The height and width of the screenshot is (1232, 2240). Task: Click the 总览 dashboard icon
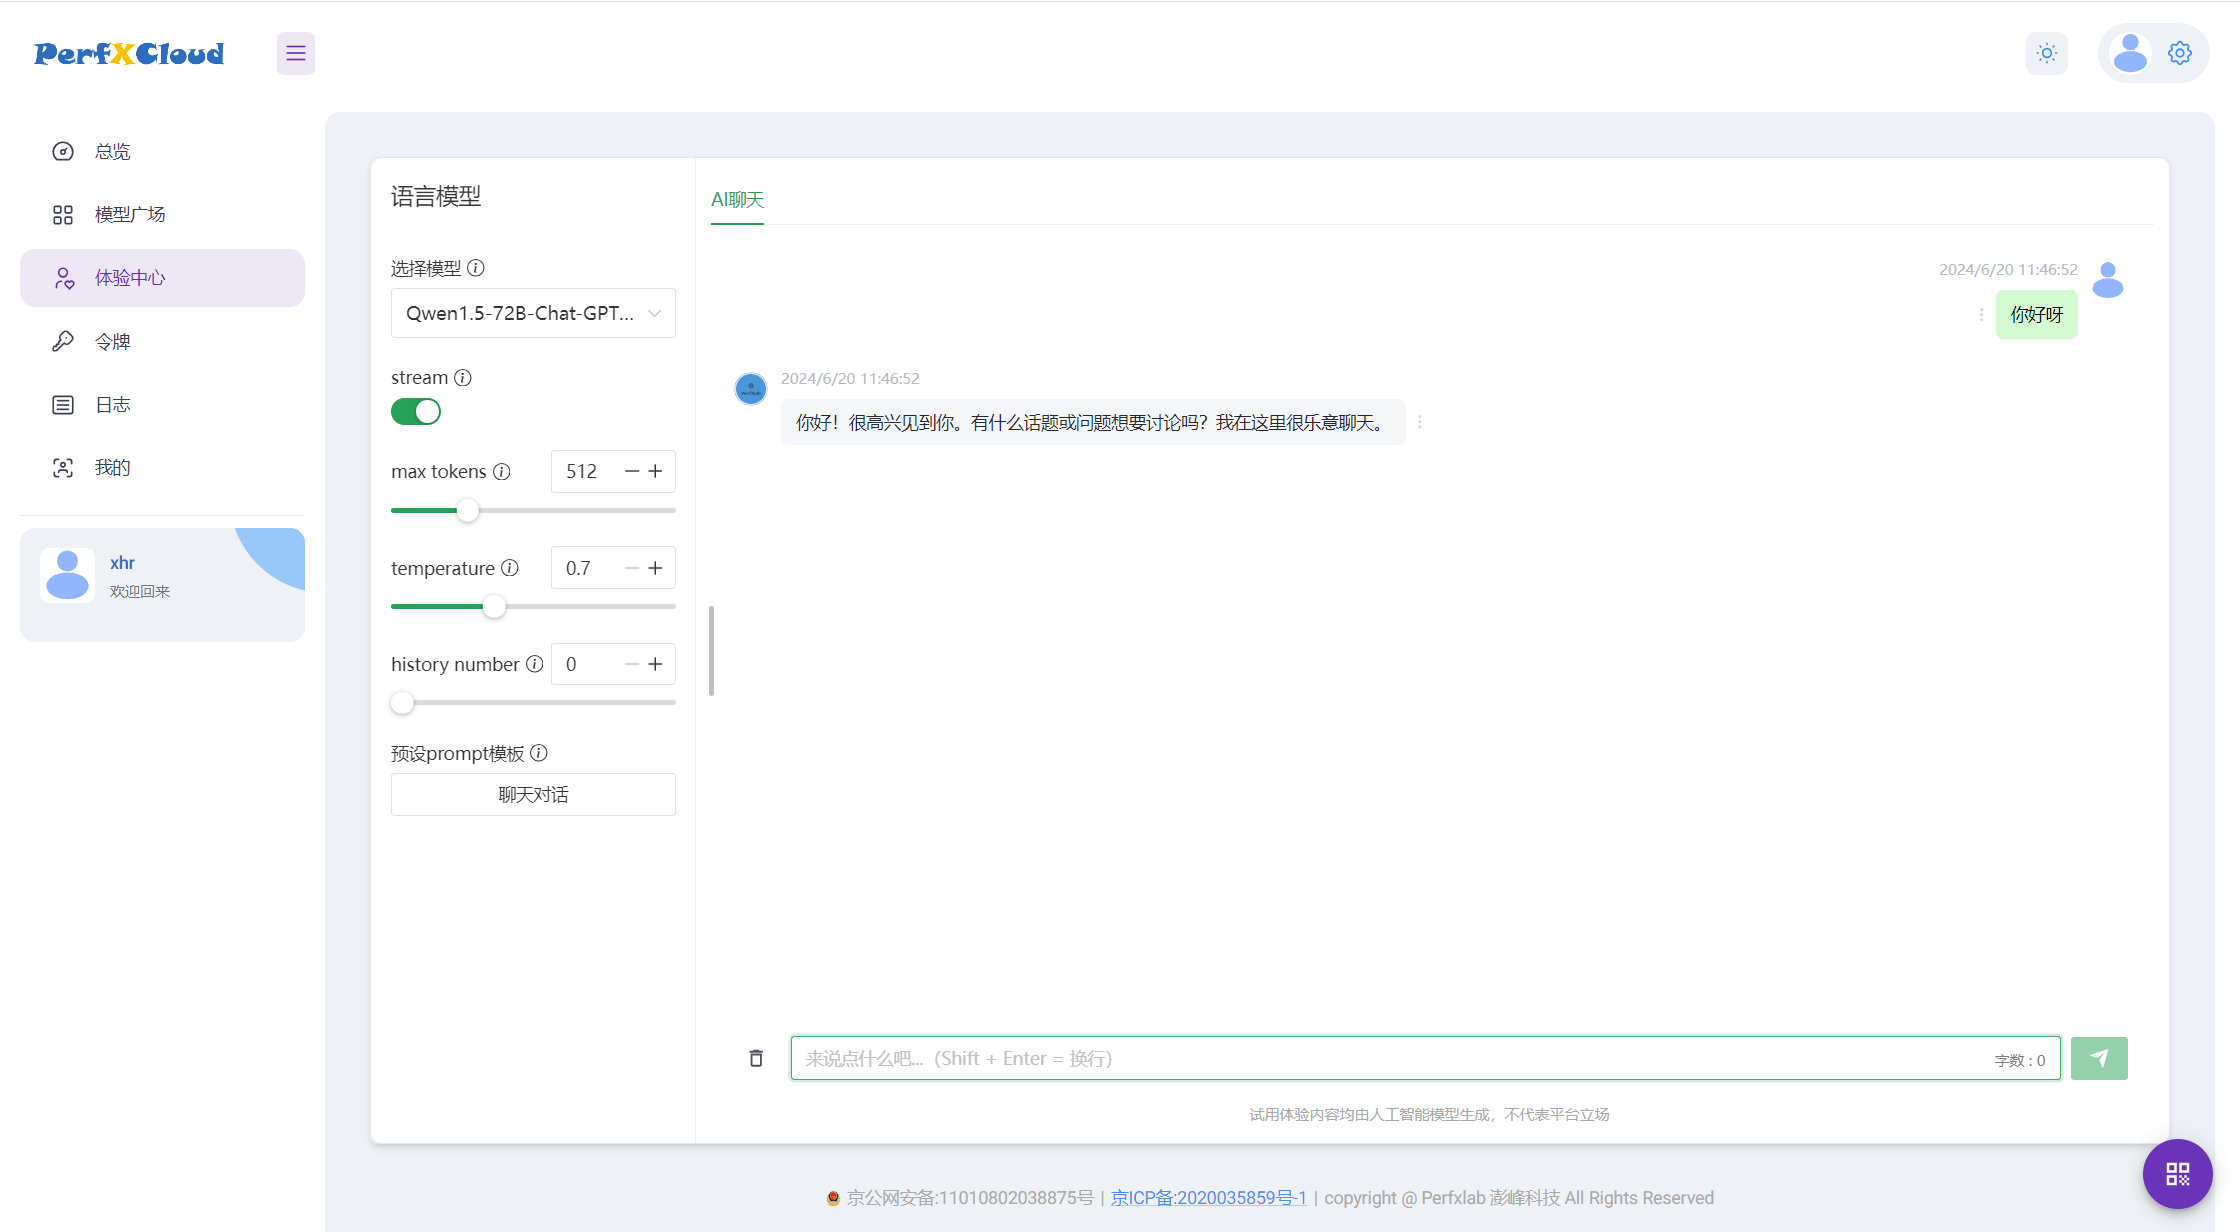point(63,151)
